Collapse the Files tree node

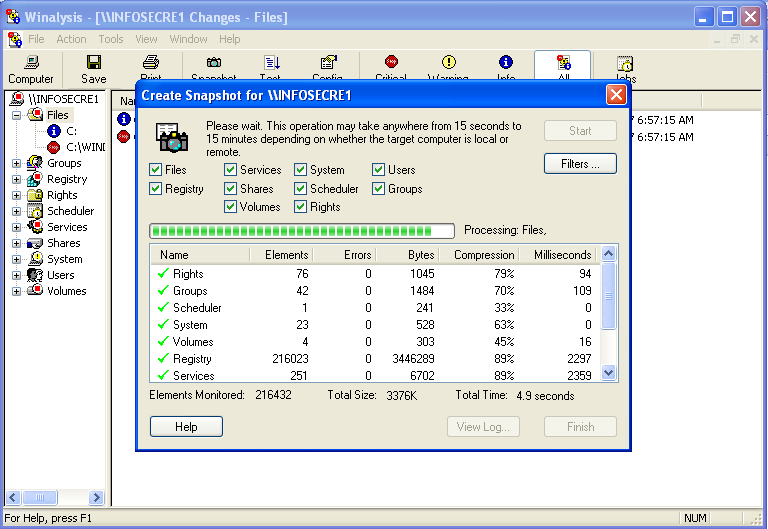click(16, 115)
